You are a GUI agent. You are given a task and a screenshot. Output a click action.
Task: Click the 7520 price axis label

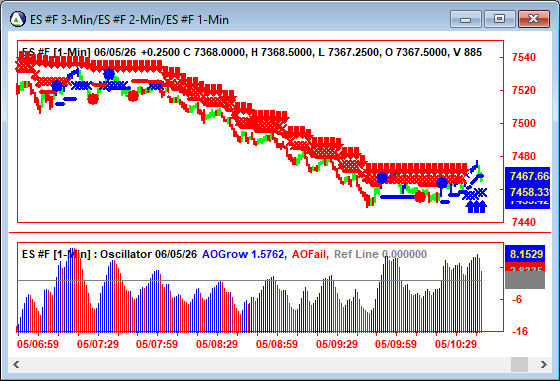tap(524, 90)
